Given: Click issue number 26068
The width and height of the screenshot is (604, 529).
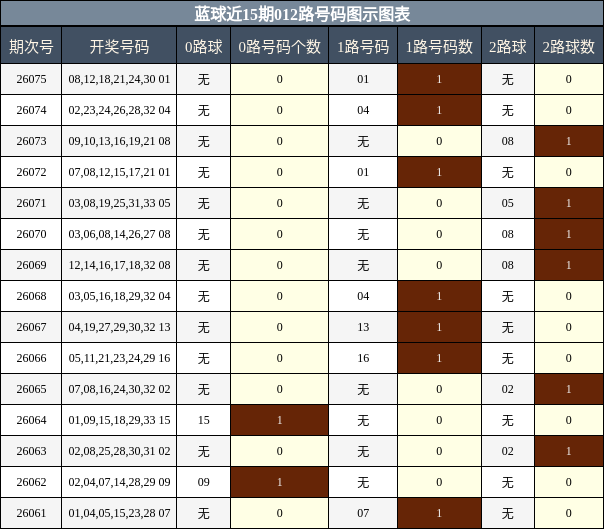Looking at the screenshot, I should coord(31,296).
